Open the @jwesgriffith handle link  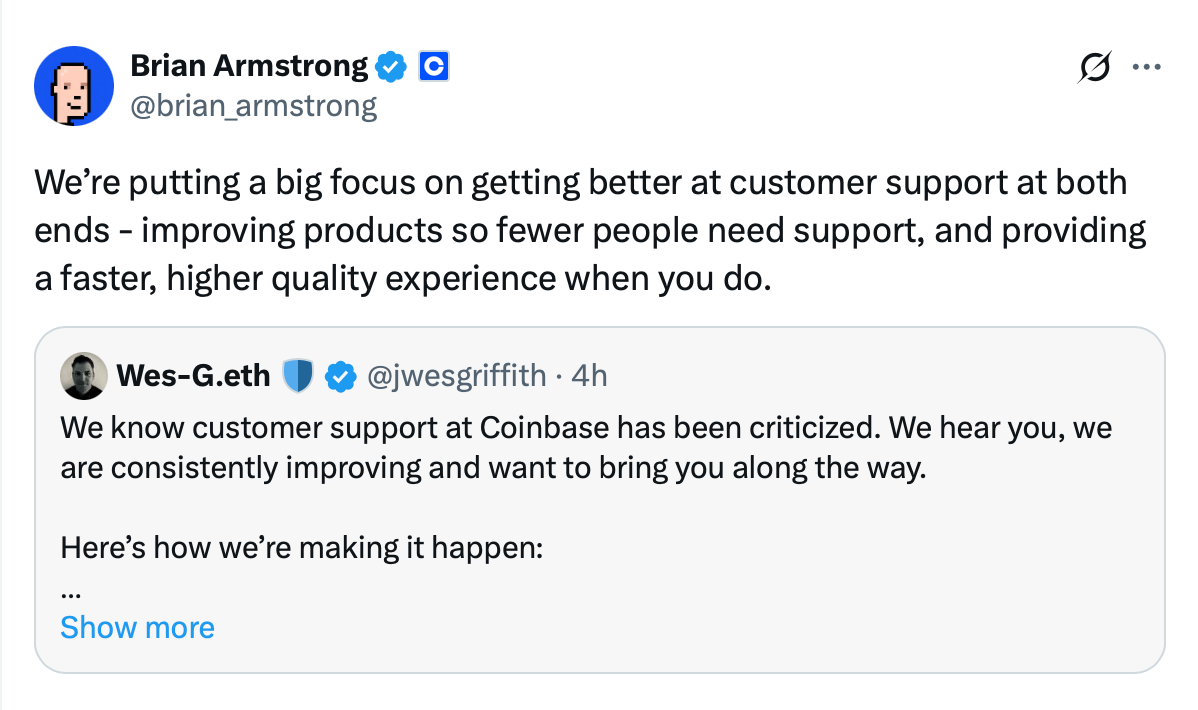(x=457, y=376)
